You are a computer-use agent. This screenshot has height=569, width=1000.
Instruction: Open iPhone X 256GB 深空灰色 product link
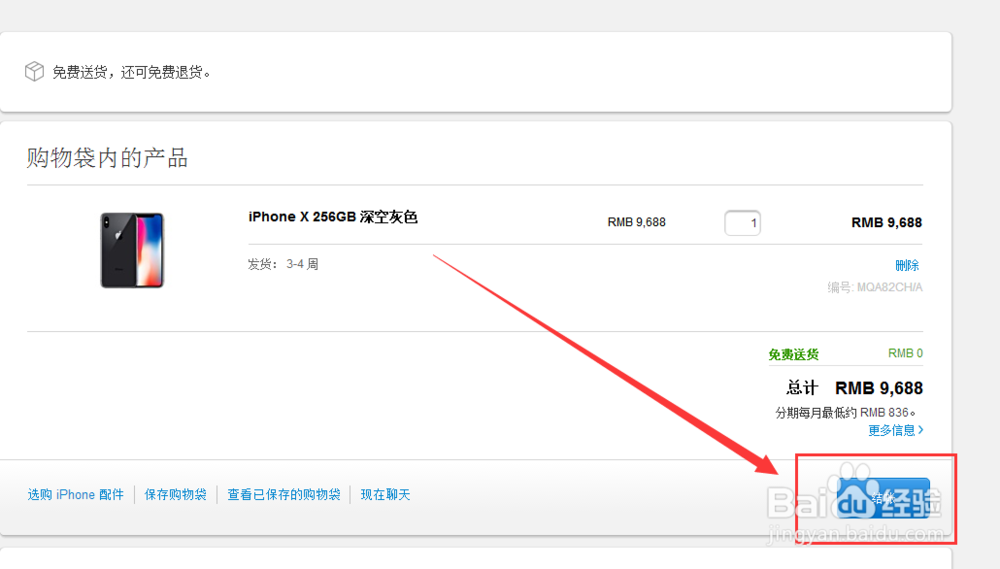point(333,217)
